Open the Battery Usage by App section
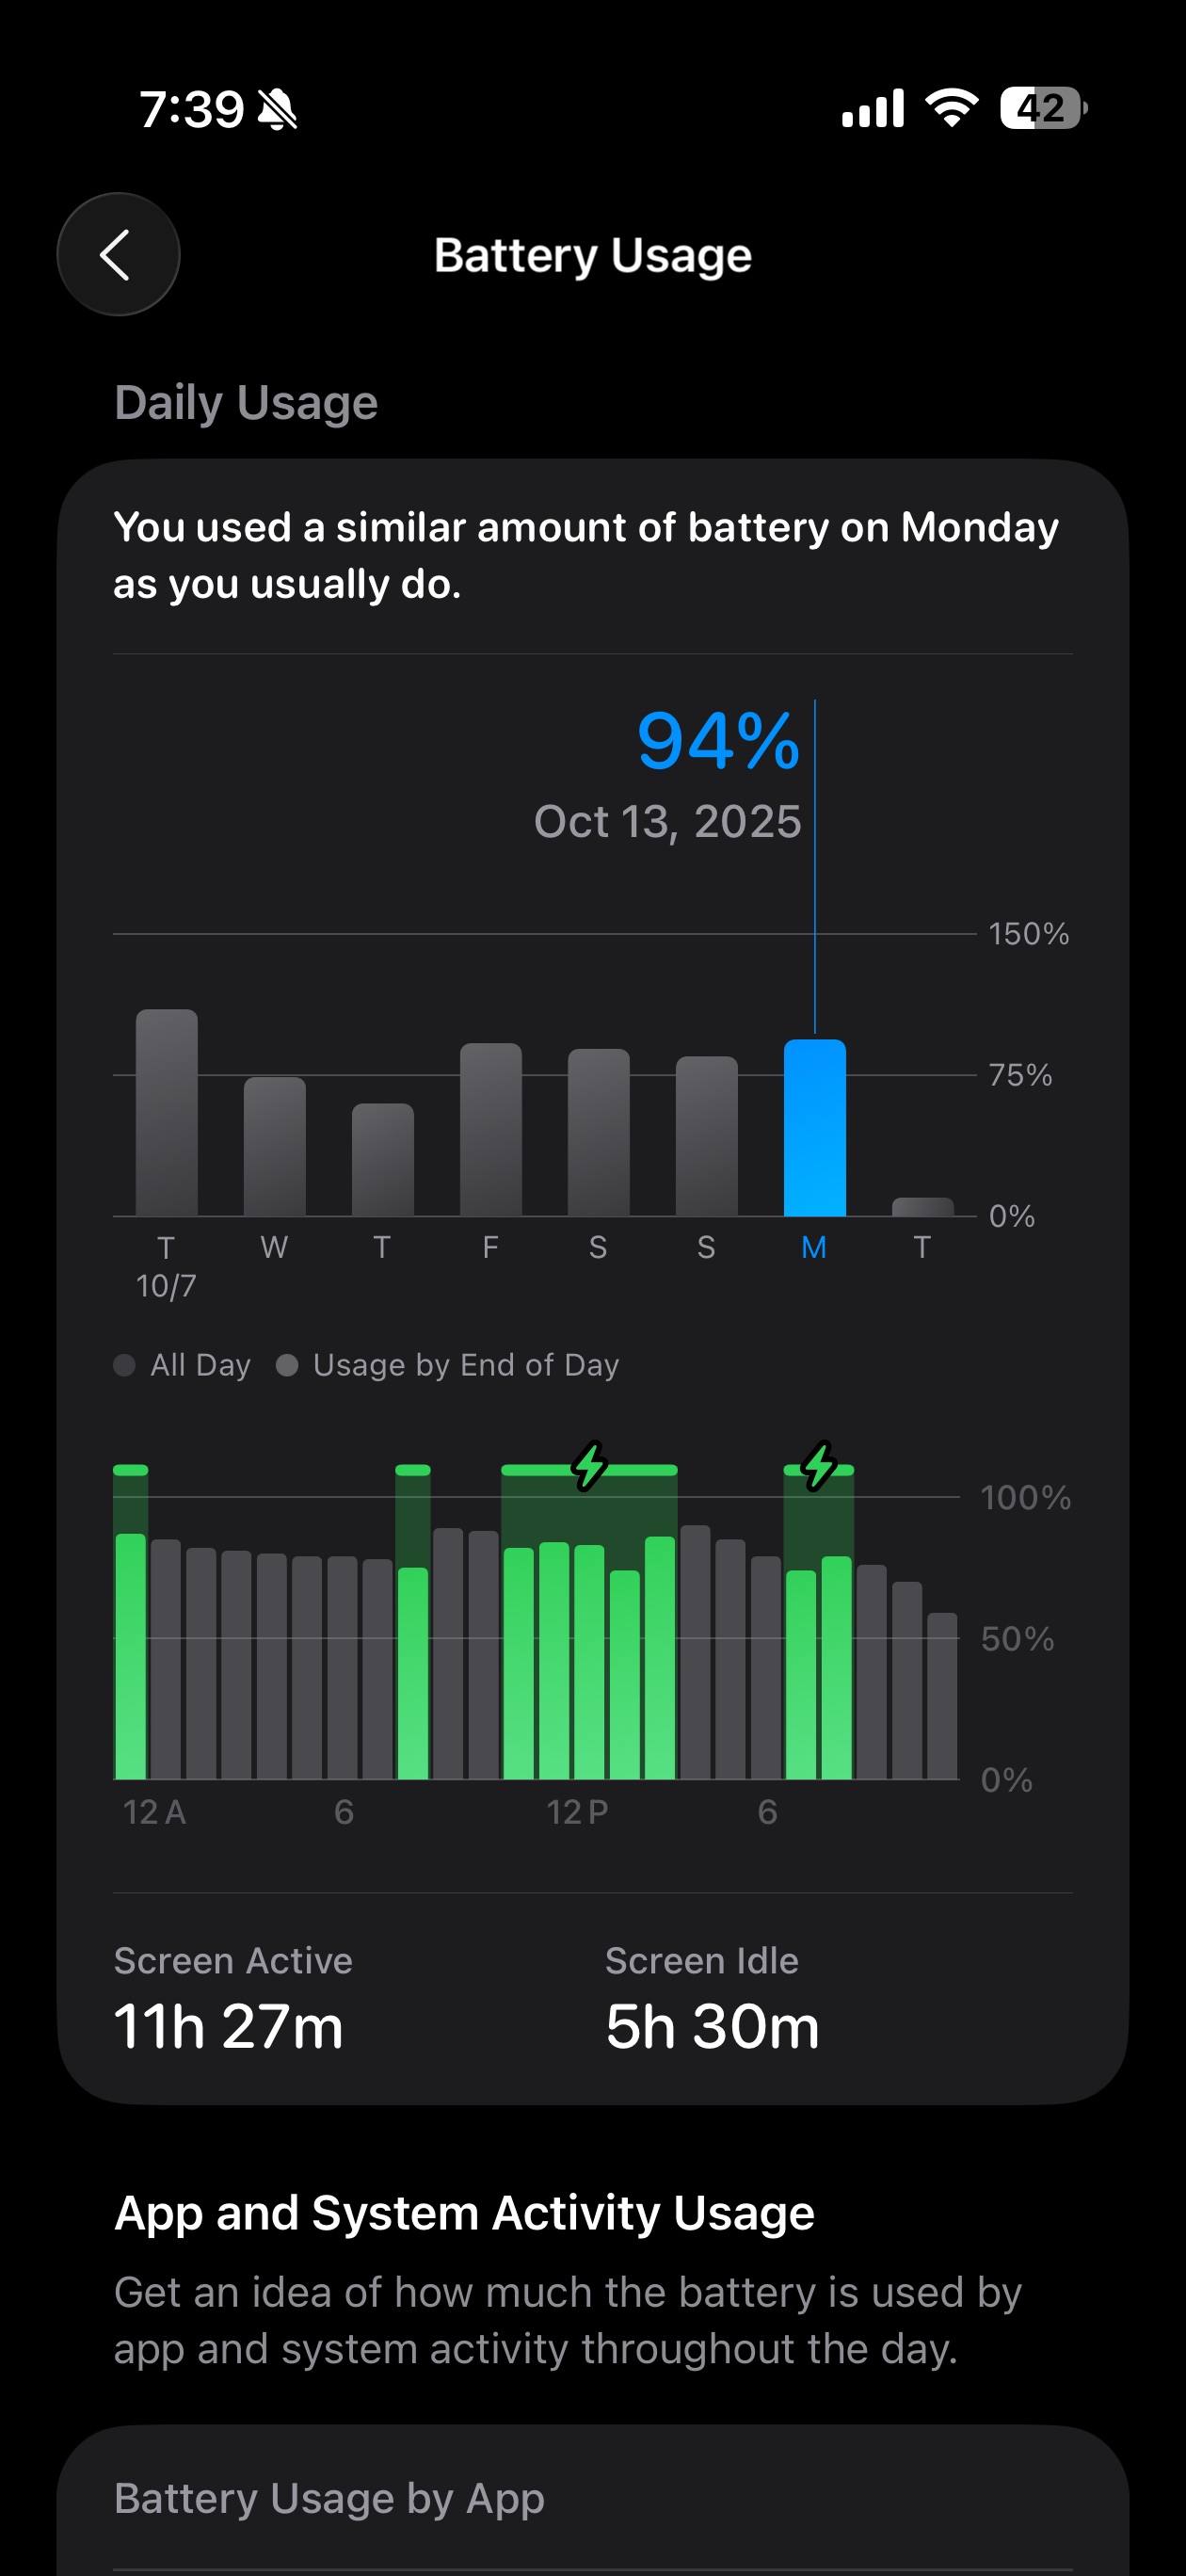The height and width of the screenshot is (2576, 1186). point(330,2498)
